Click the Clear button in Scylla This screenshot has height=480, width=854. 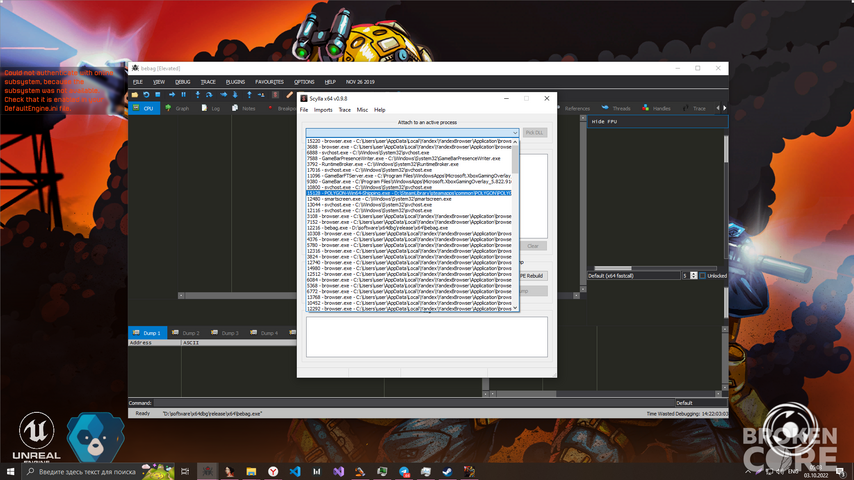click(533, 246)
